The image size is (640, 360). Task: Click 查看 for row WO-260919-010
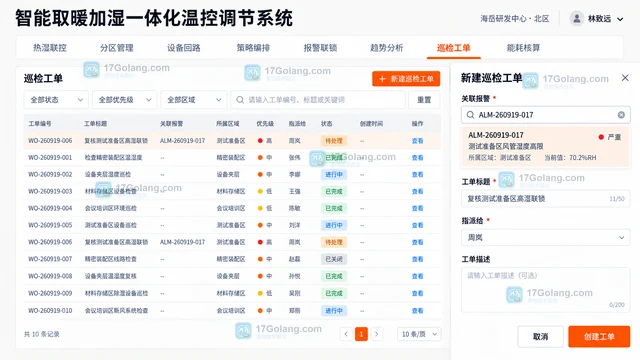coord(417,311)
